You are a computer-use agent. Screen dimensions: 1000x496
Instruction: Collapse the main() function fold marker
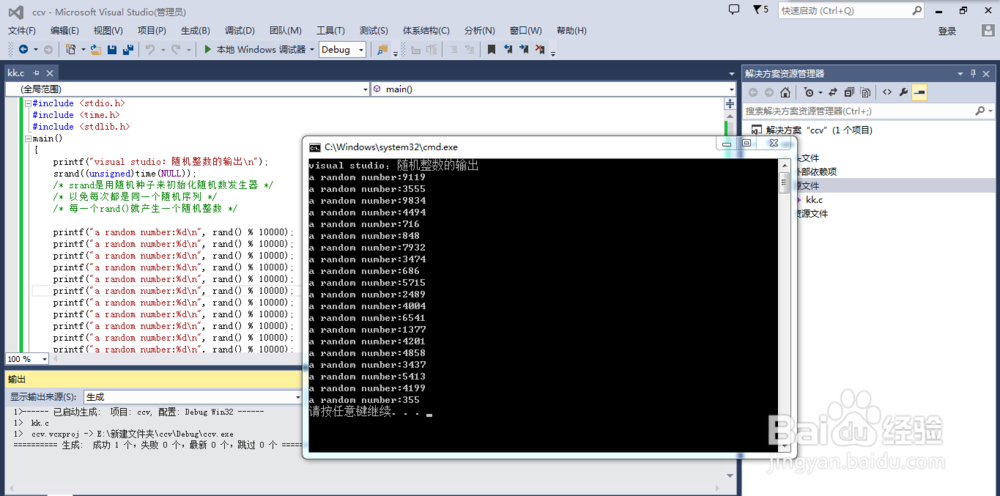click(27, 138)
